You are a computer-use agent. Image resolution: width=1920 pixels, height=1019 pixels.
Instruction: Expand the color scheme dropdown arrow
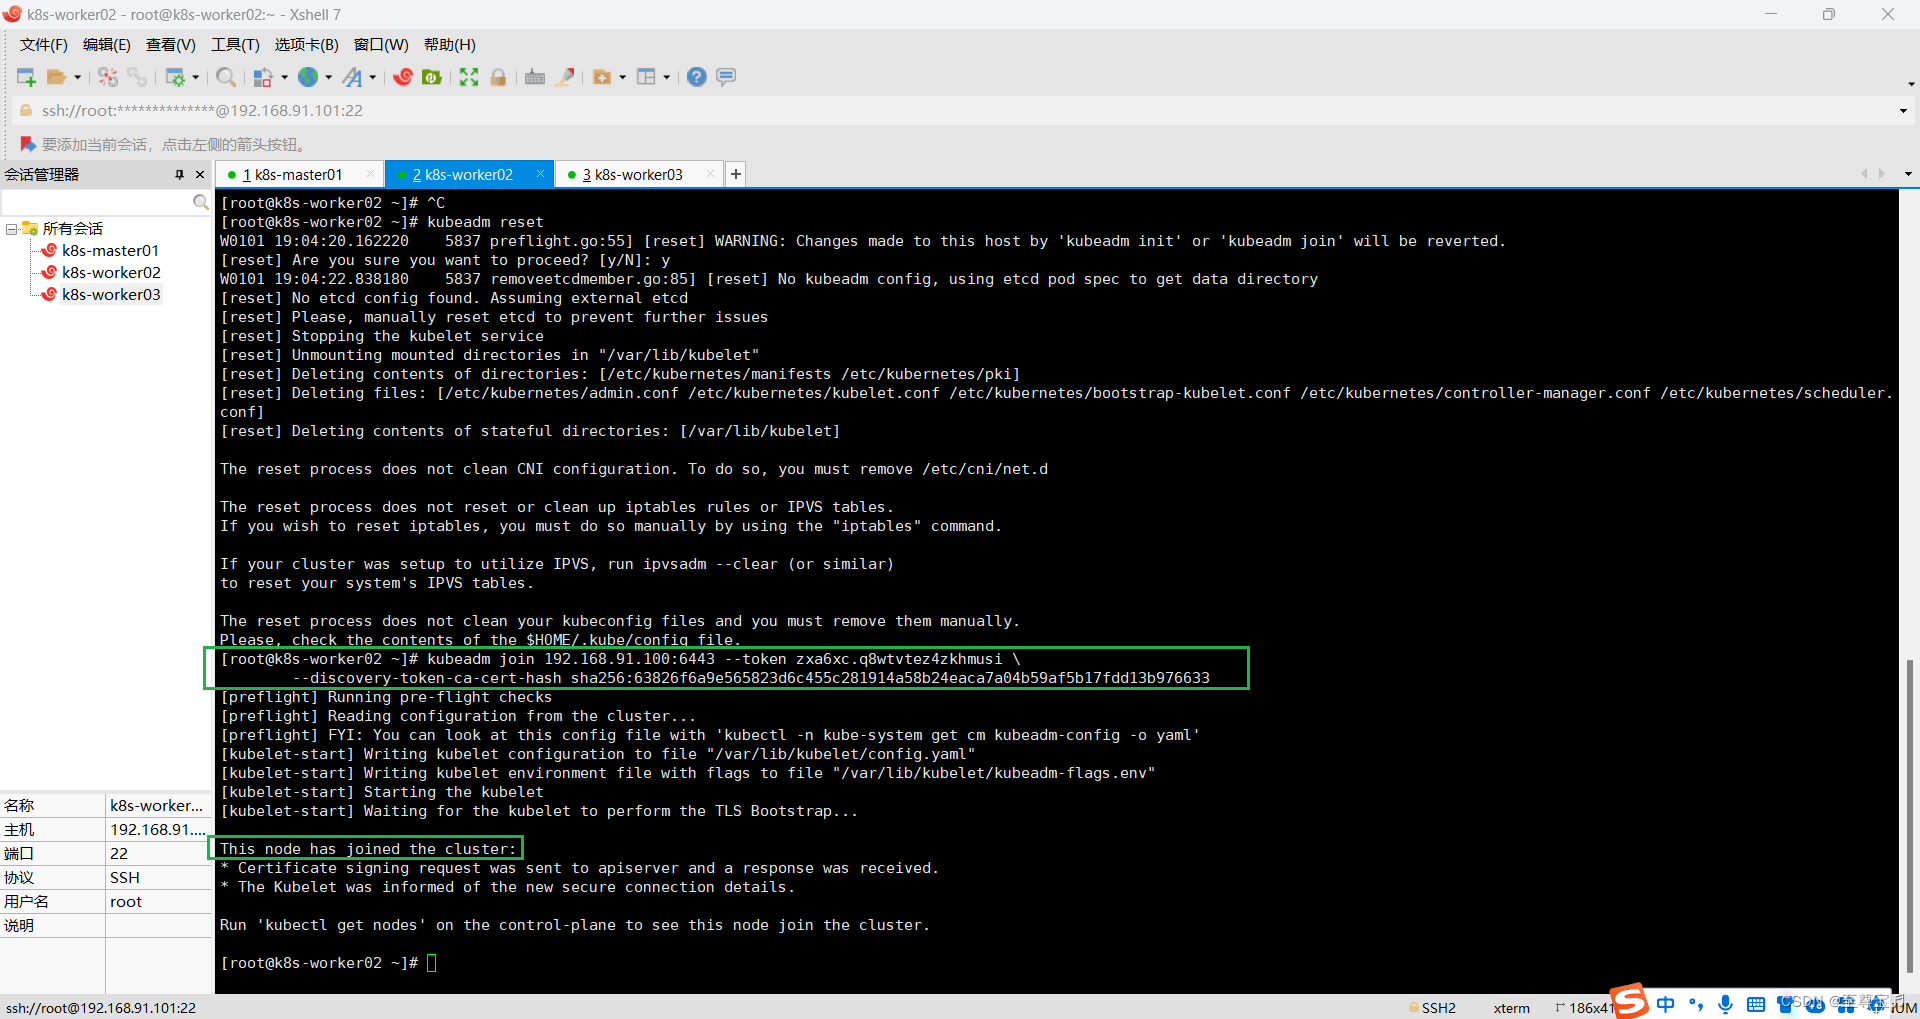pos(284,77)
